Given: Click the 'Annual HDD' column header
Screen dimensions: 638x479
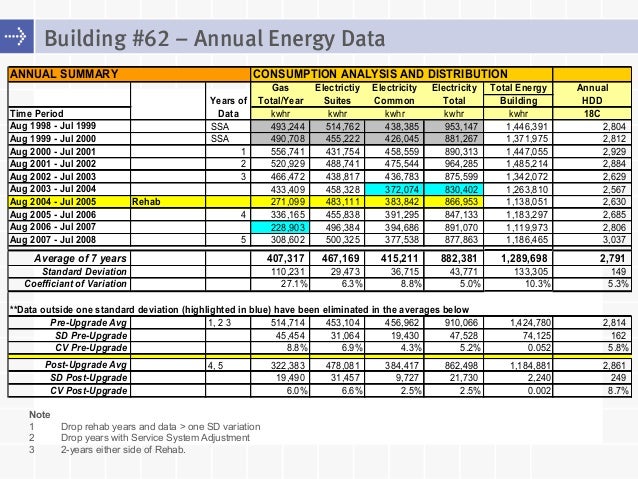Looking at the screenshot, I should coord(592,94).
